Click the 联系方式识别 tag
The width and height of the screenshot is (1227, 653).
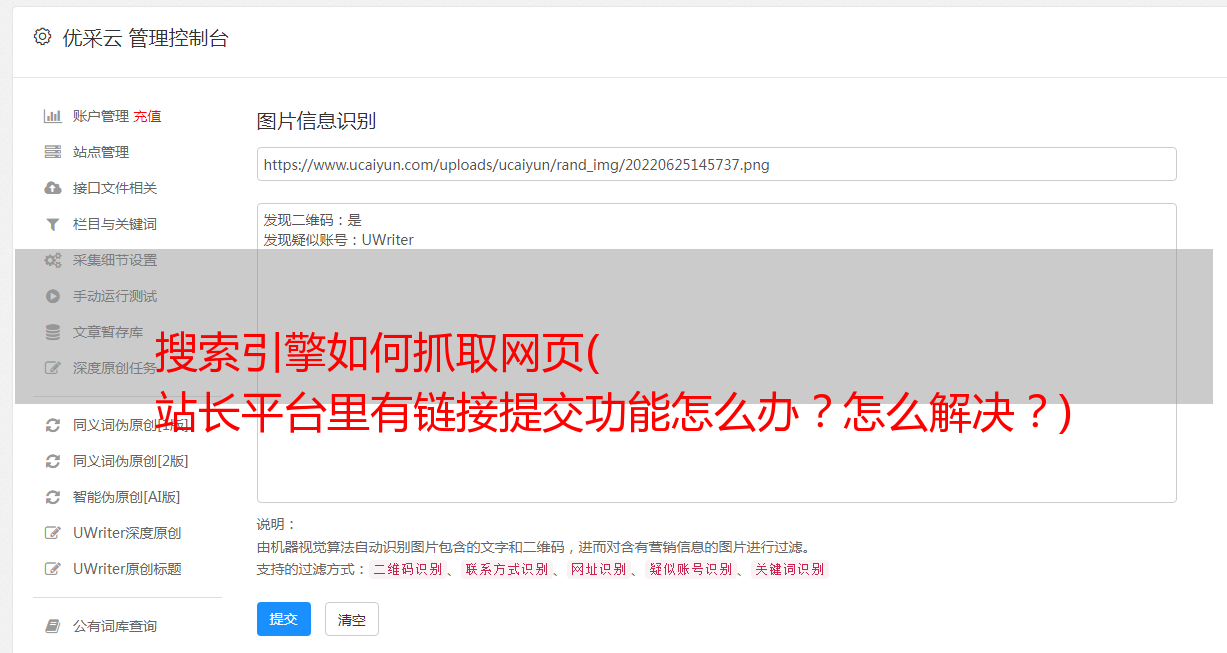[x=507, y=569]
